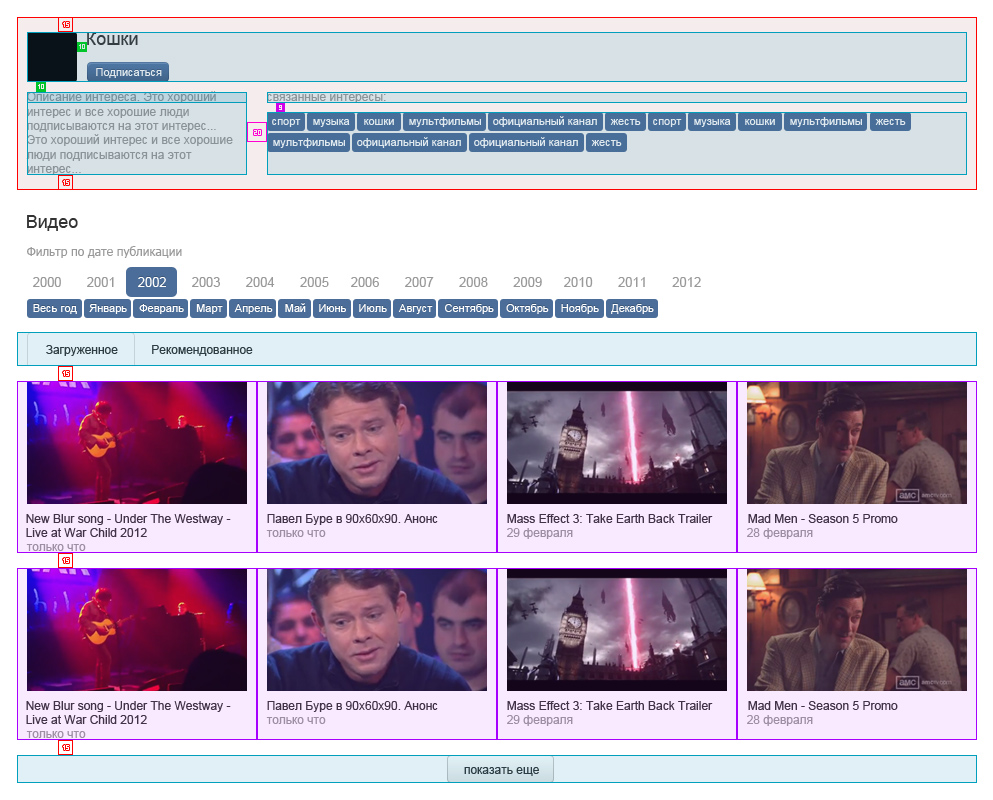The image size is (993, 800).
Task: Select year 2012 filter
Action: (x=686, y=282)
